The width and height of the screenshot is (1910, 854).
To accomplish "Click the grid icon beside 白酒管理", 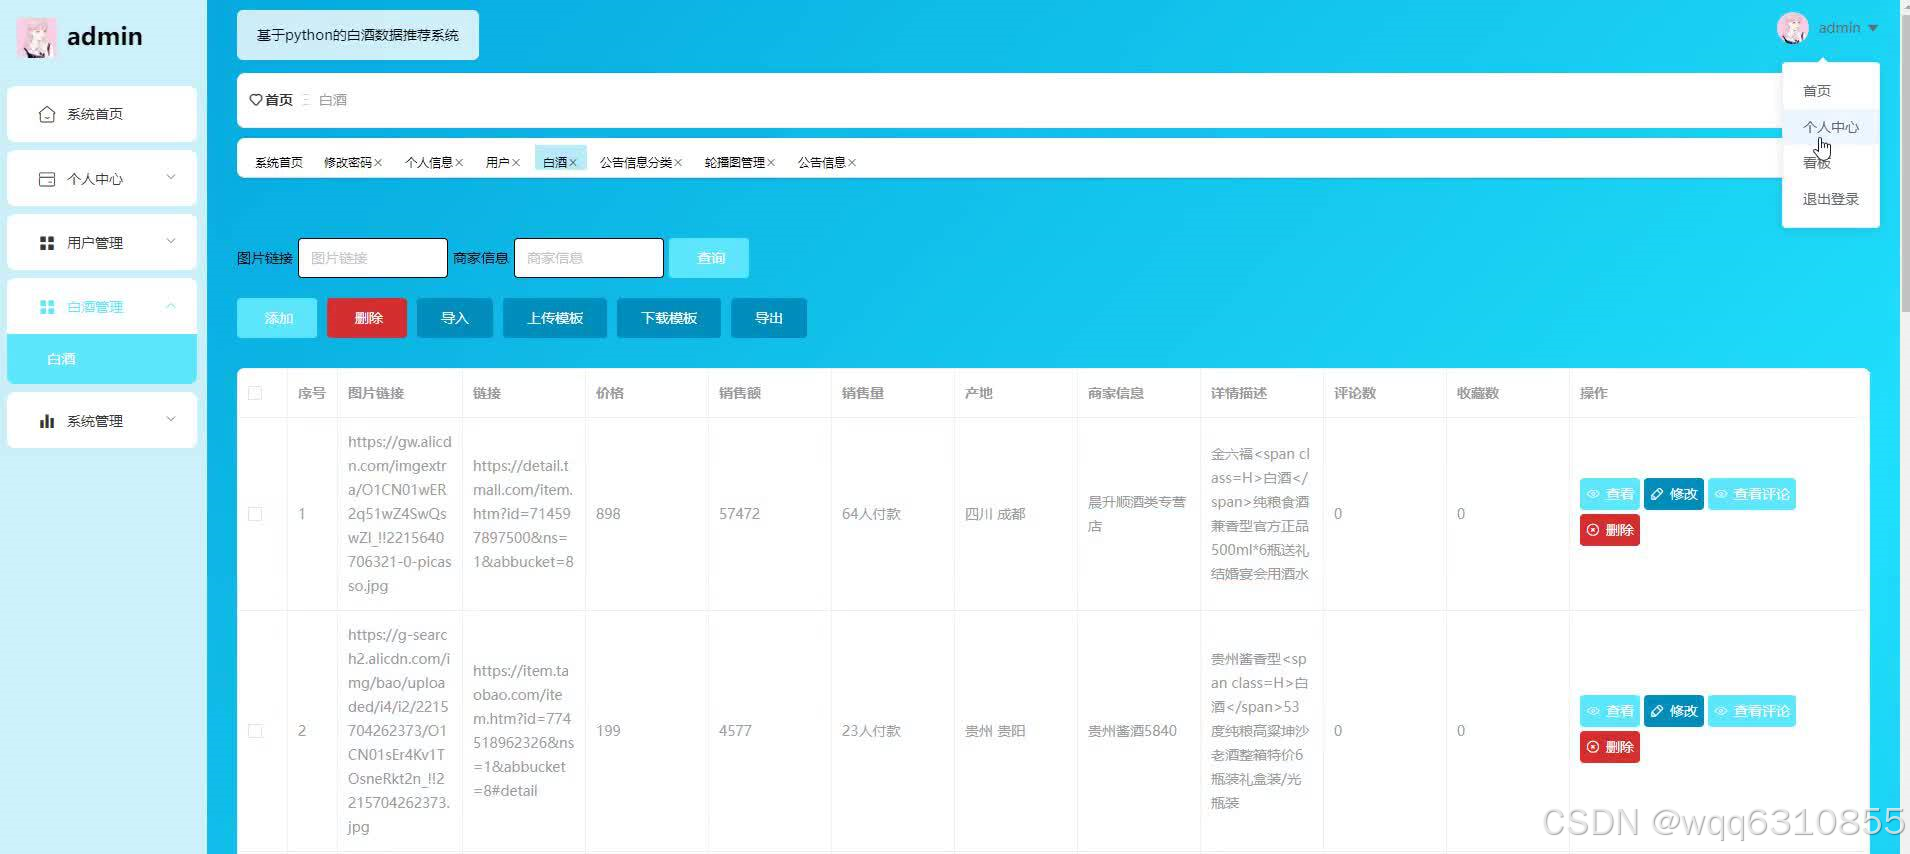I will [x=46, y=307].
